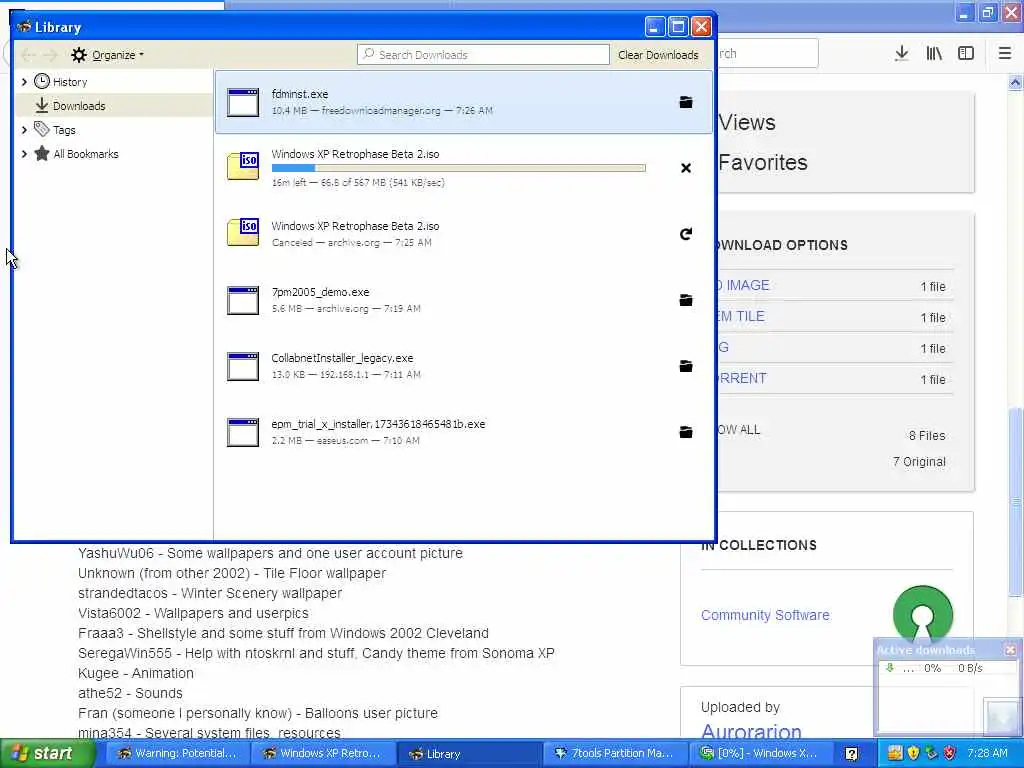Open containing folder for epm_trial_x_installer exe

tap(686, 432)
